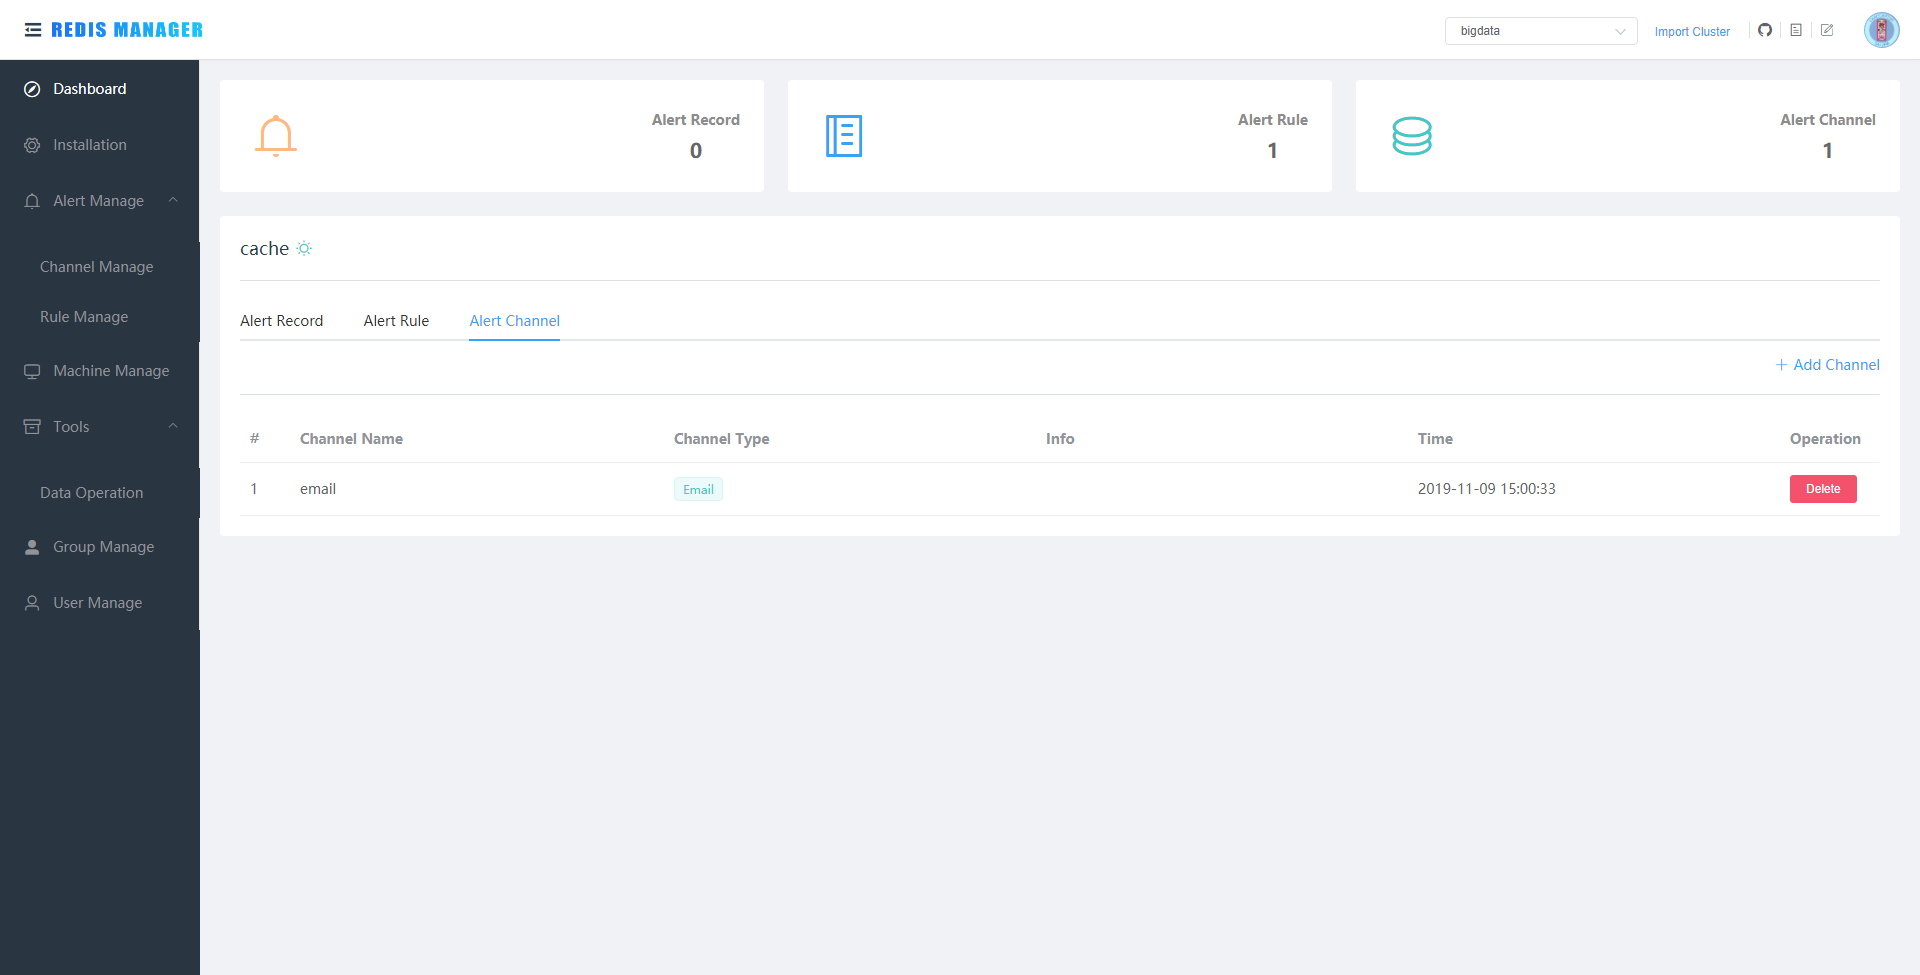Click the Add Channel link
This screenshot has height=975, width=1920.
pos(1827,365)
